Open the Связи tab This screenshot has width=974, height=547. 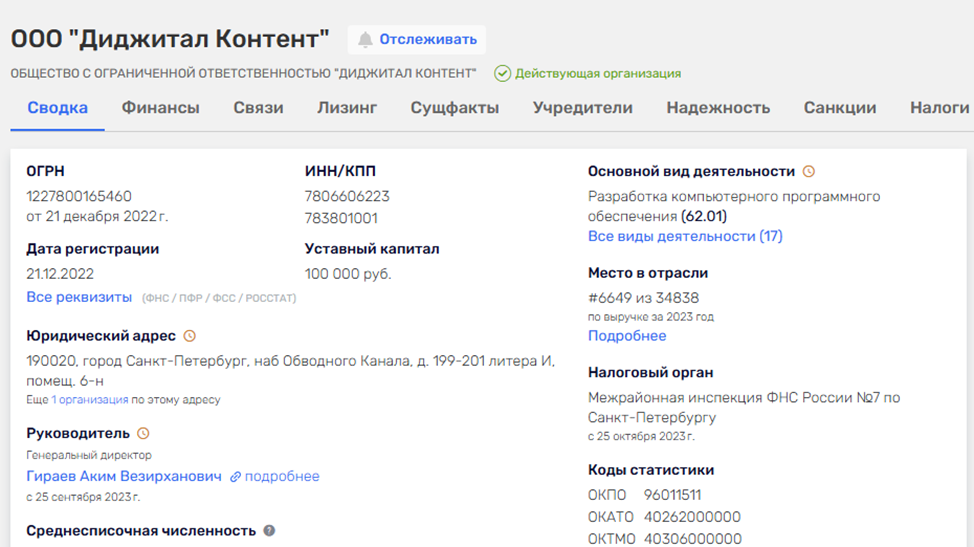258,108
